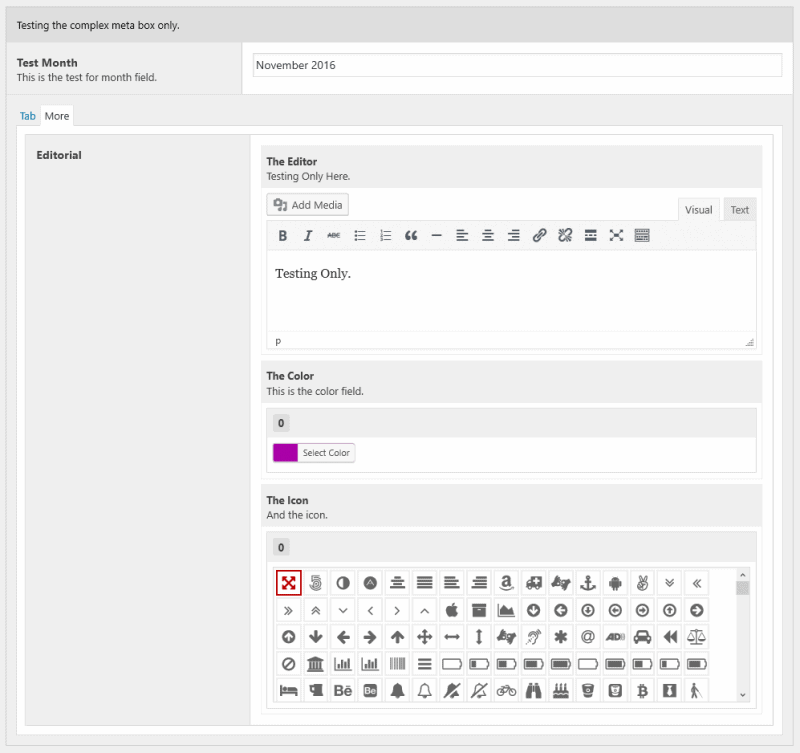
Task: Select the Android robot icon
Action: [615, 583]
